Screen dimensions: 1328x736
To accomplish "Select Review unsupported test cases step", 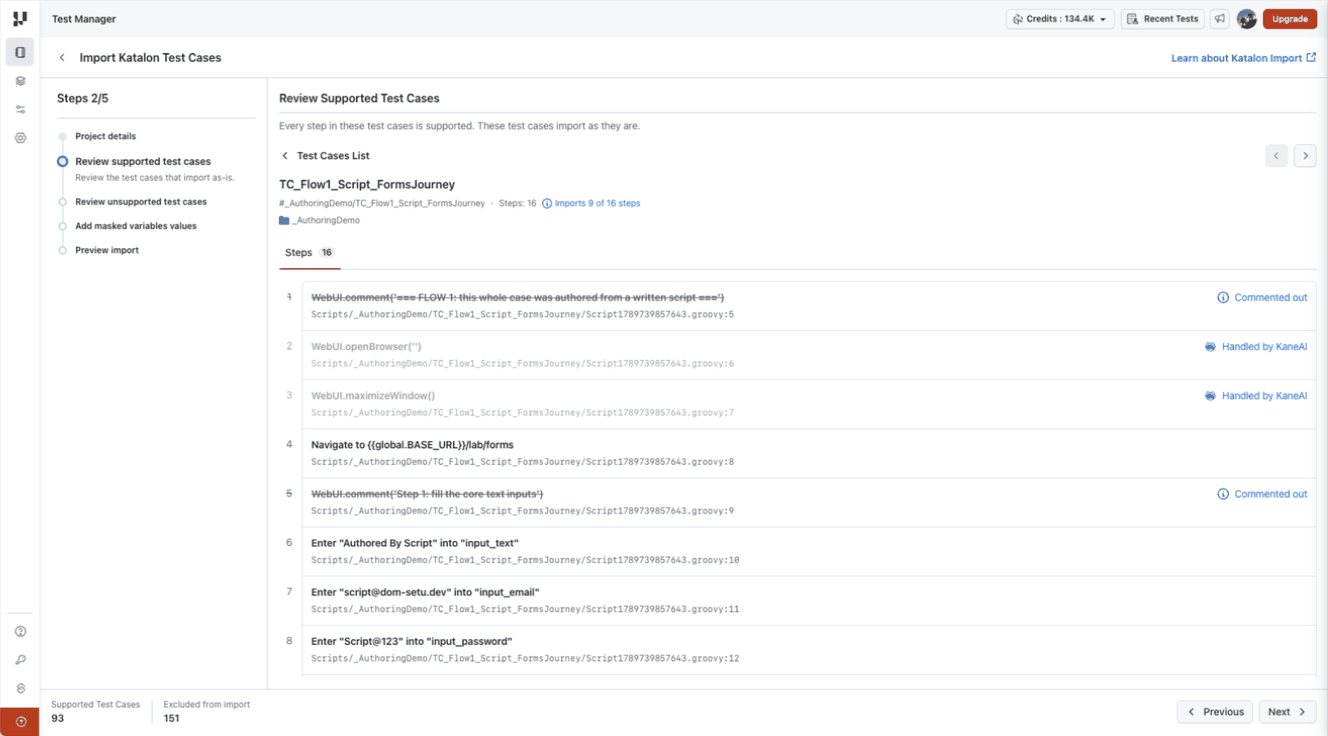I will tap(141, 202).
